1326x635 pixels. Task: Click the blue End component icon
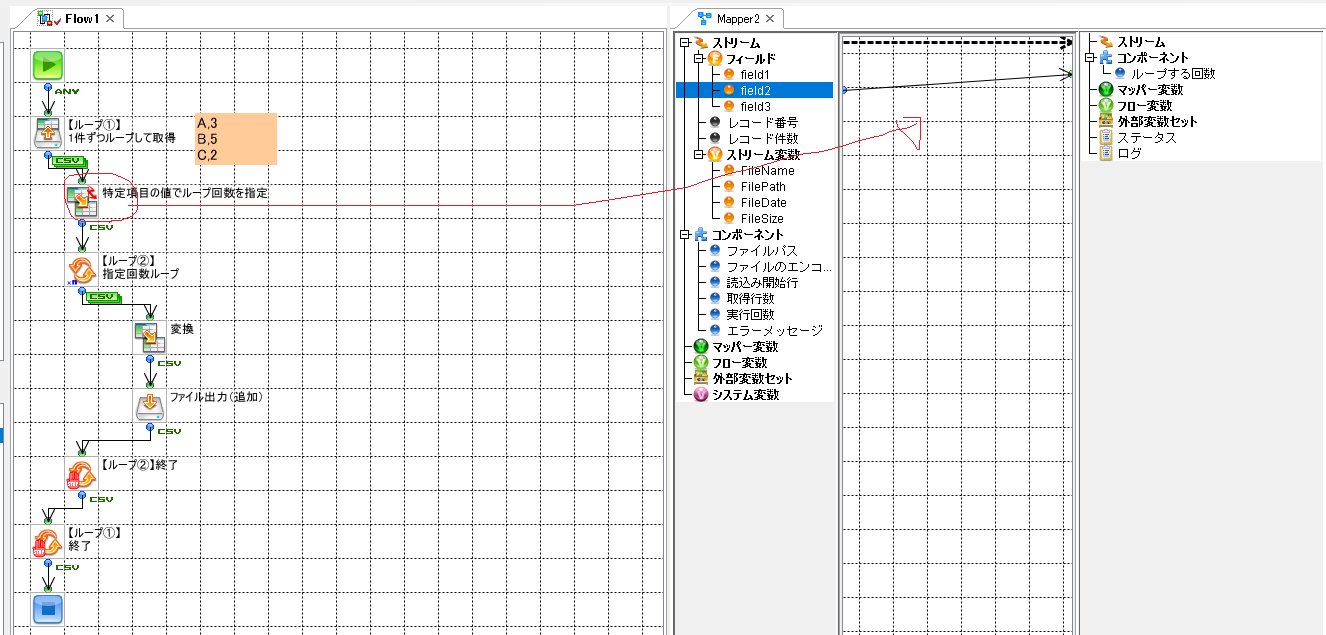tap(48, 608)
